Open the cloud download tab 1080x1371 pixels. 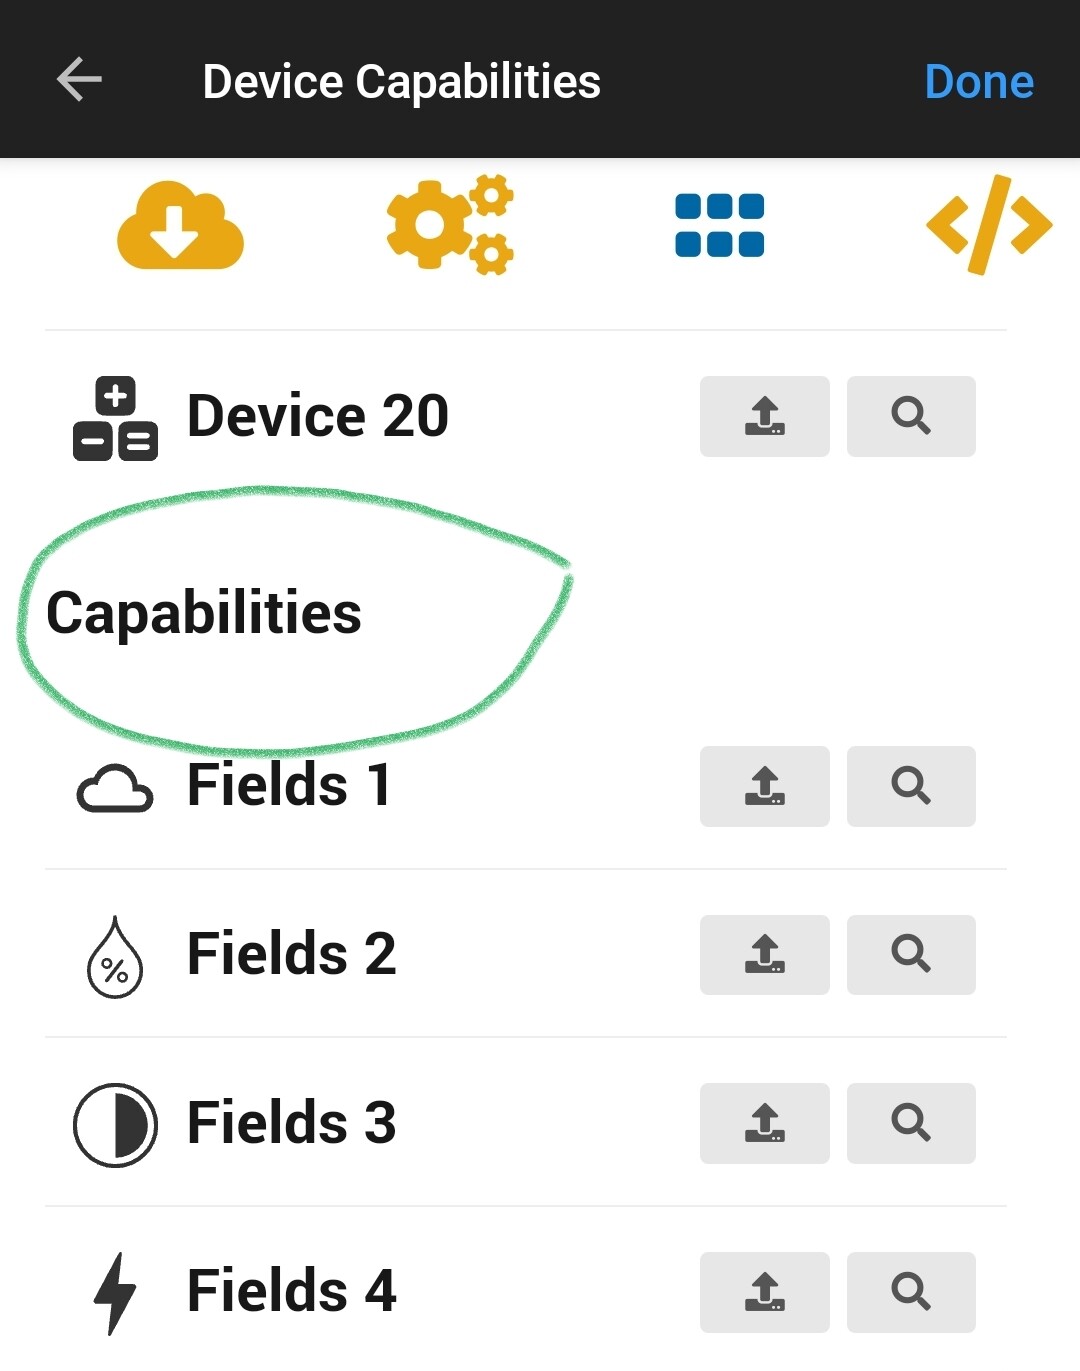(181, 225)
